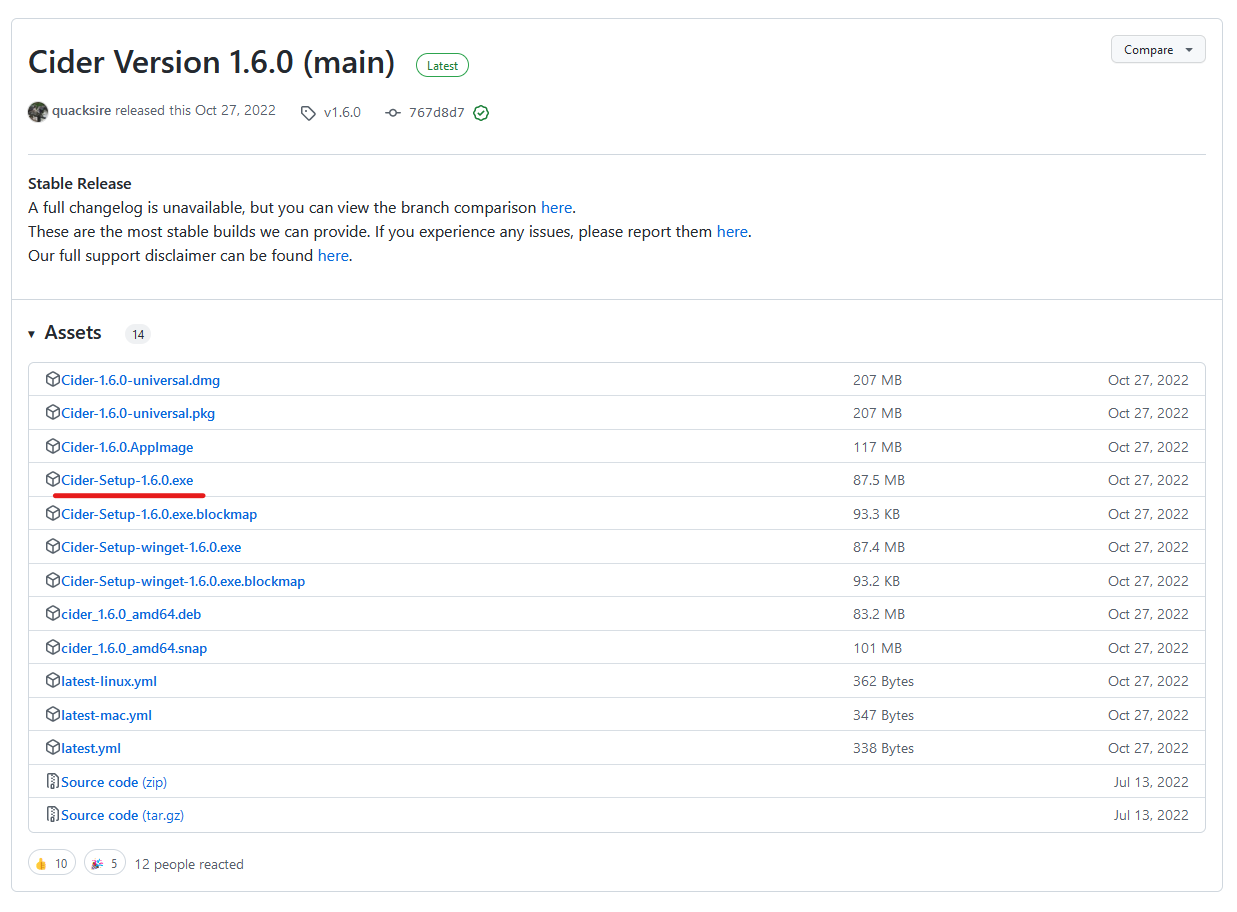The height and width of the screenshot is (912, 1237).
Task: Click zip file icon for Source code (zip)
Action: tap(53, 782)
